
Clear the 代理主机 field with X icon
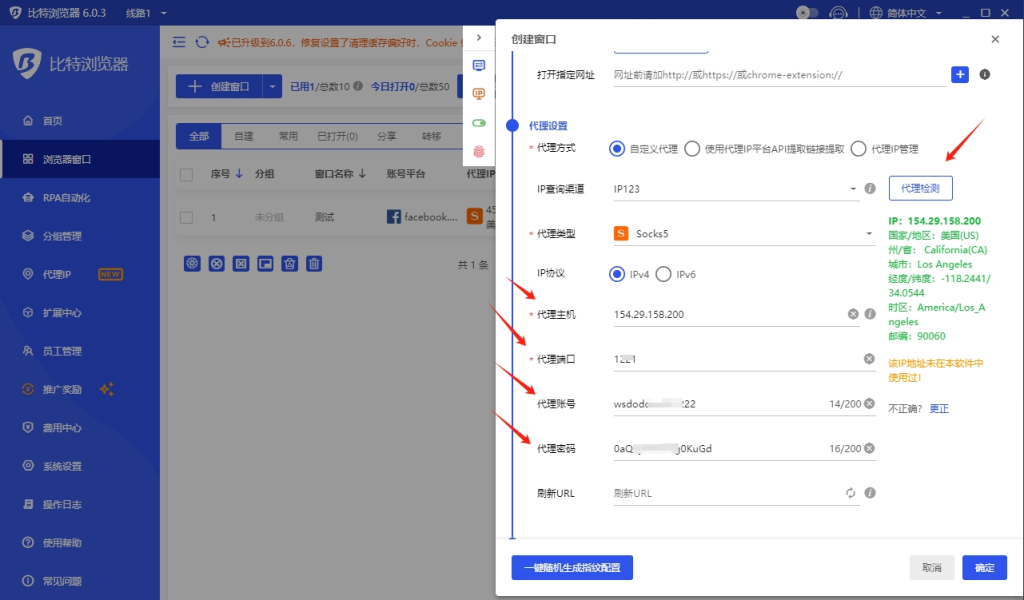[x=853, y=314]
